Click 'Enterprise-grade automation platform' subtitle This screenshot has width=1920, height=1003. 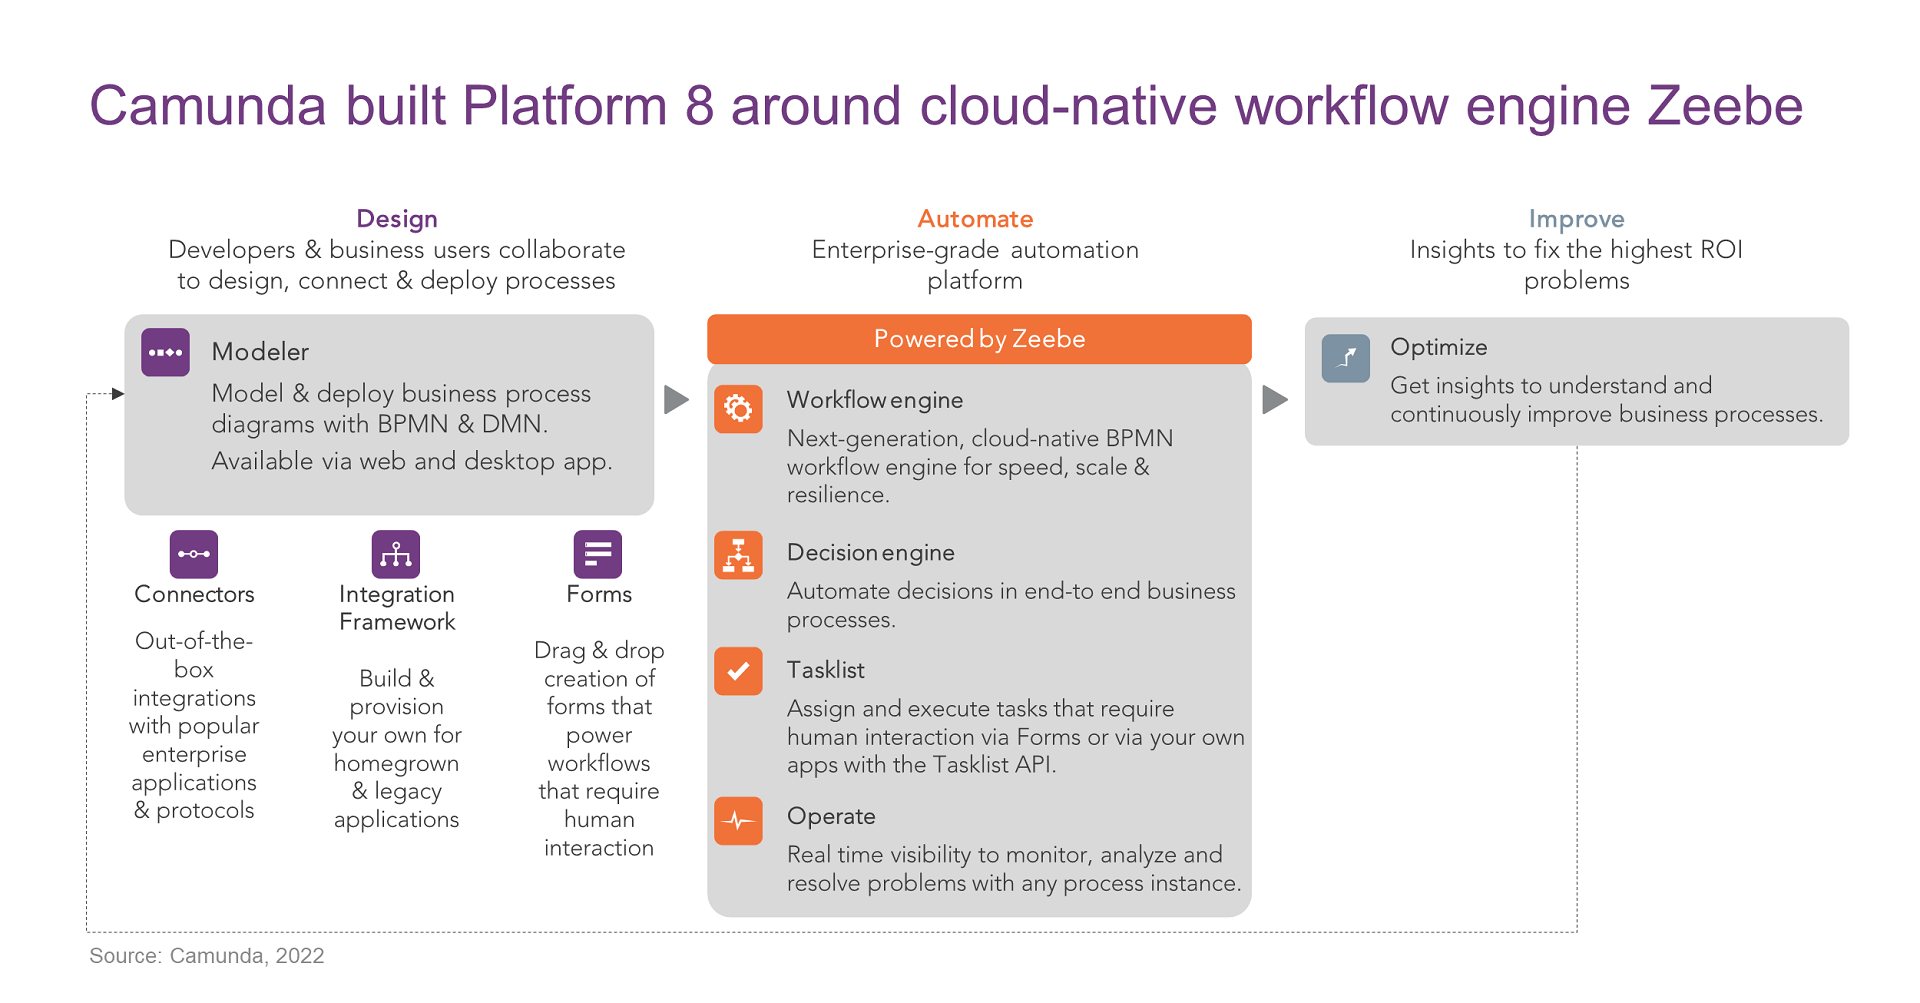[975, 265]
